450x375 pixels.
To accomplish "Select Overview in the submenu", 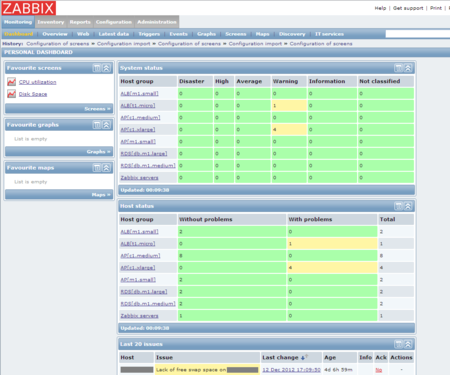I will 55,34.
